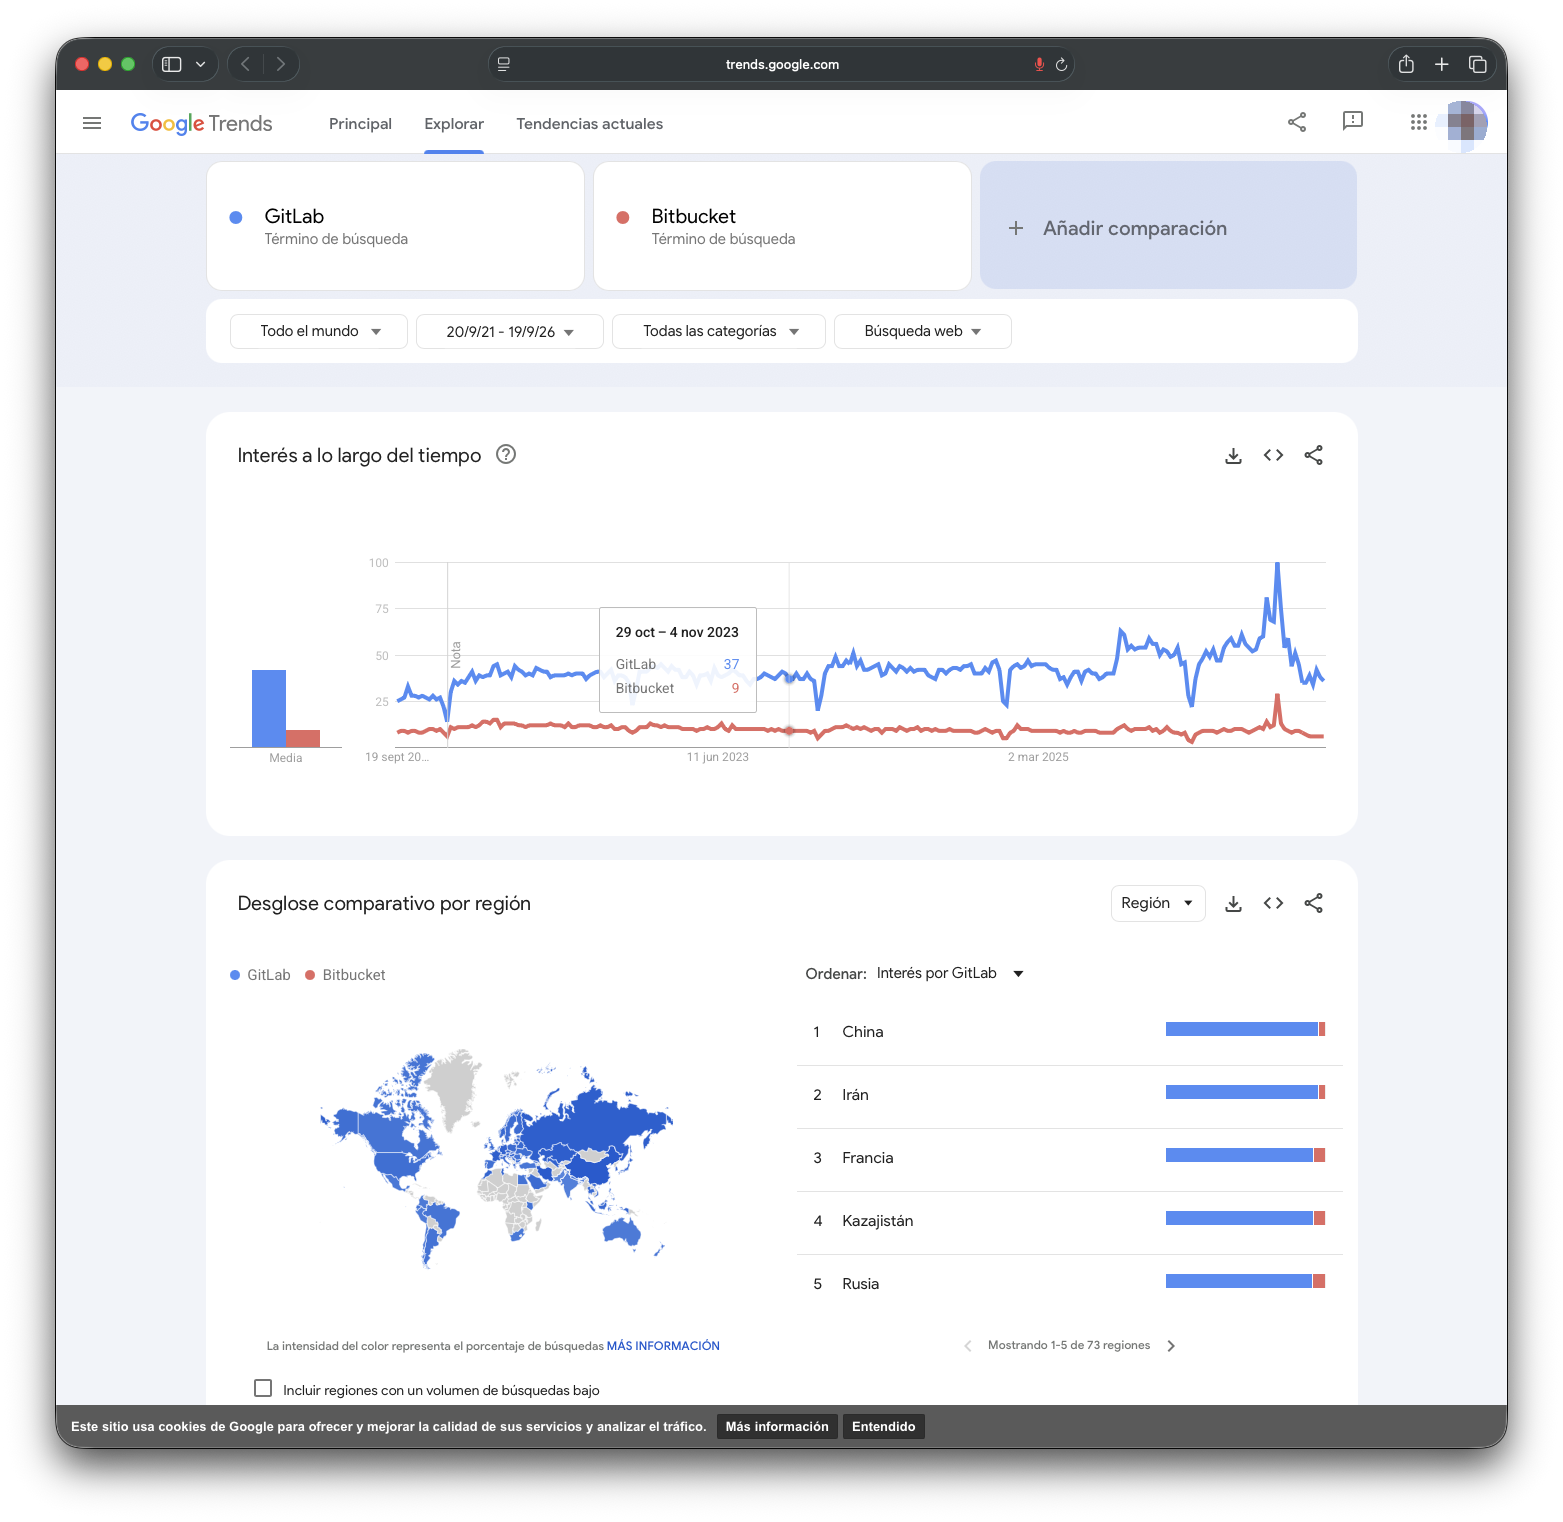Open the 20/9/21 - 19/9/26 date range dropdown
This screenshot has height=1522, width=1563.
(x=510, y=332)
